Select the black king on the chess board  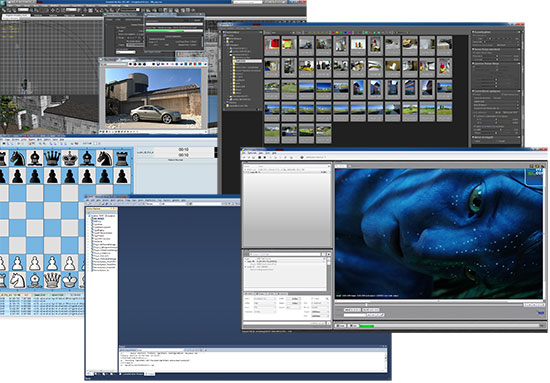point(69,158)
